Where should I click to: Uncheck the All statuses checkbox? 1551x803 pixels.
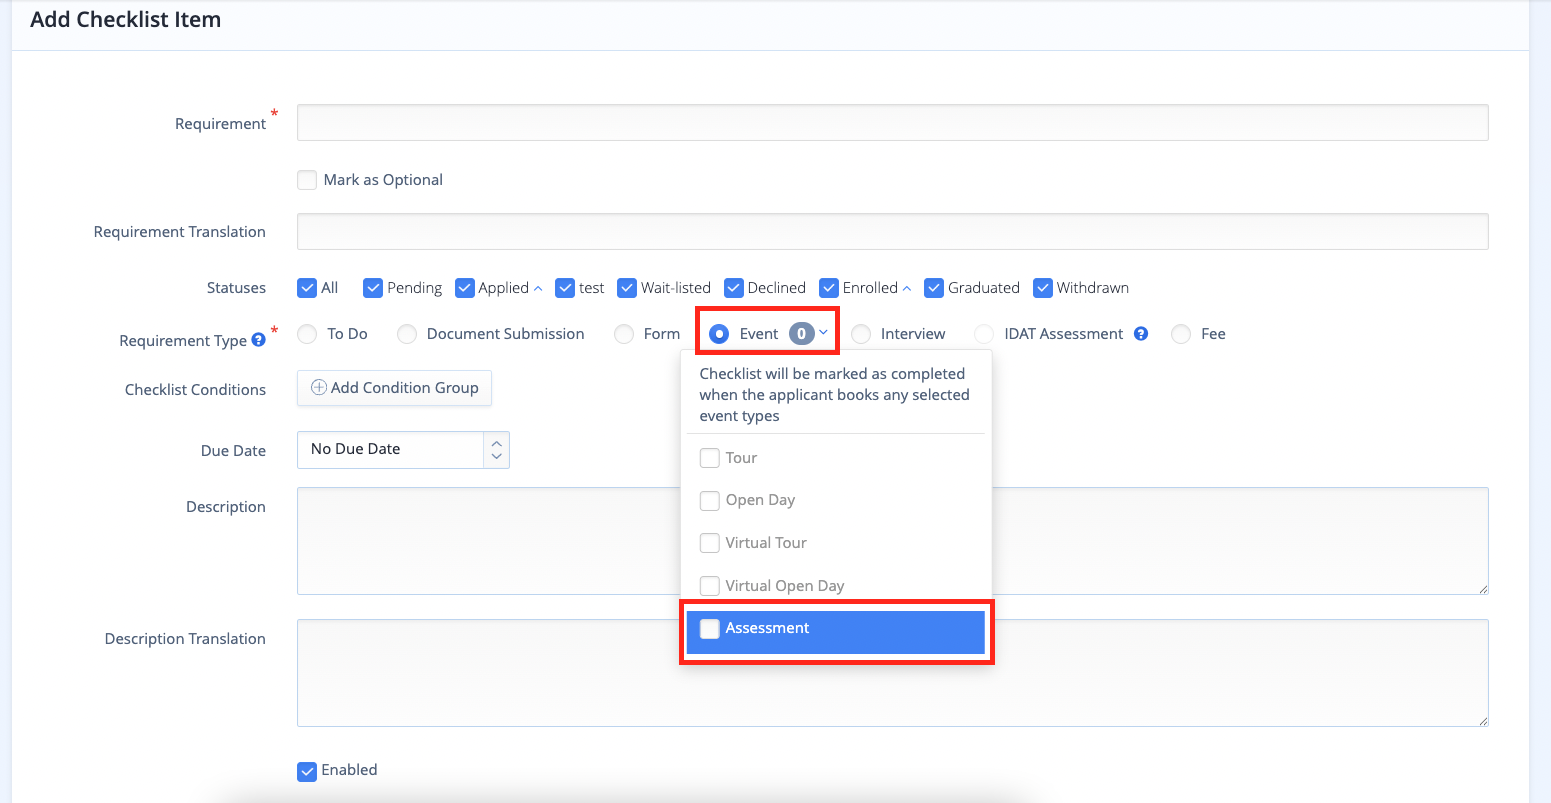307,288
